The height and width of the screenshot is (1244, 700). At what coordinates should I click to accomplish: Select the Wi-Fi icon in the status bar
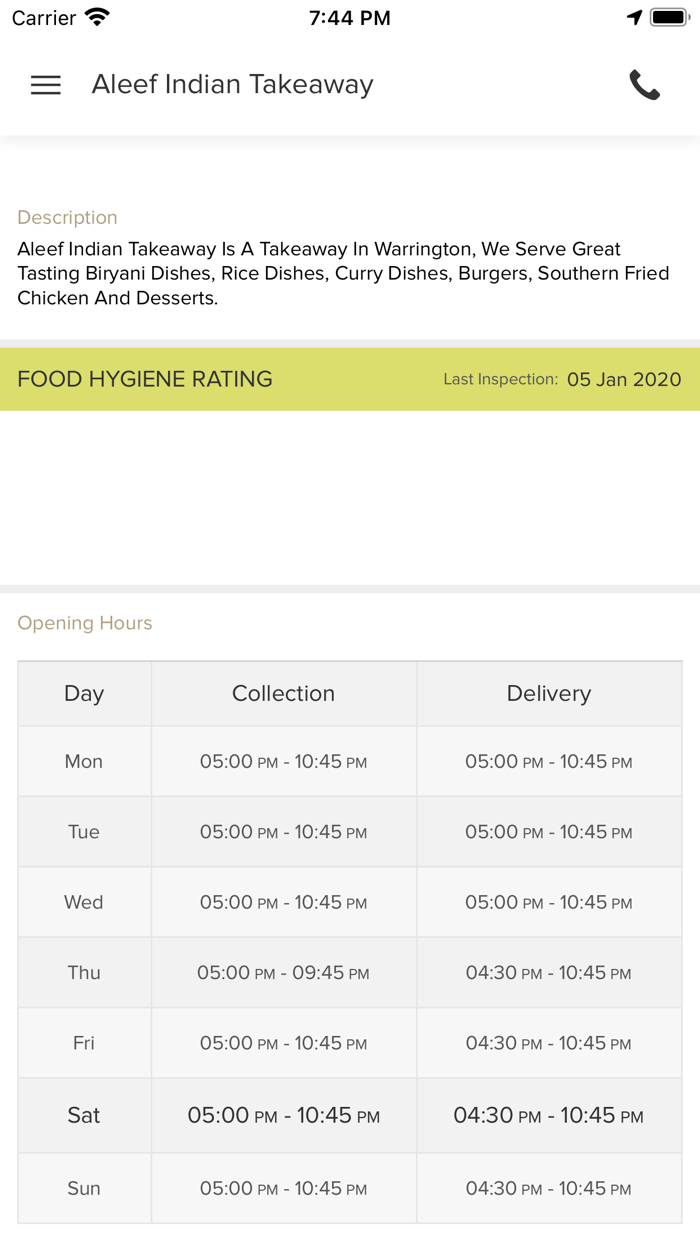click(93, 15)
